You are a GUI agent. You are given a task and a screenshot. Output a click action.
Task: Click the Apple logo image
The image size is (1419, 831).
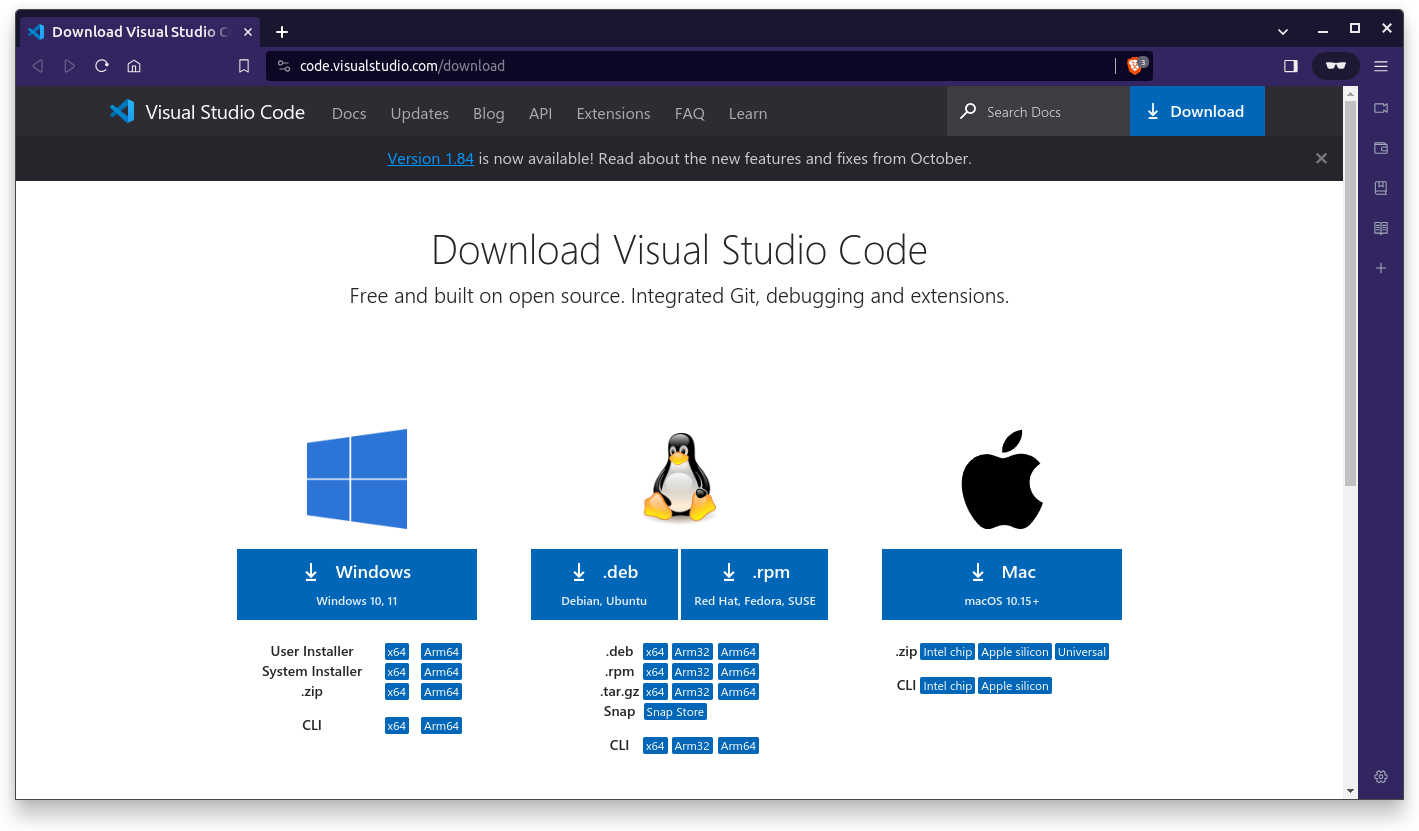pos(1002,480)
